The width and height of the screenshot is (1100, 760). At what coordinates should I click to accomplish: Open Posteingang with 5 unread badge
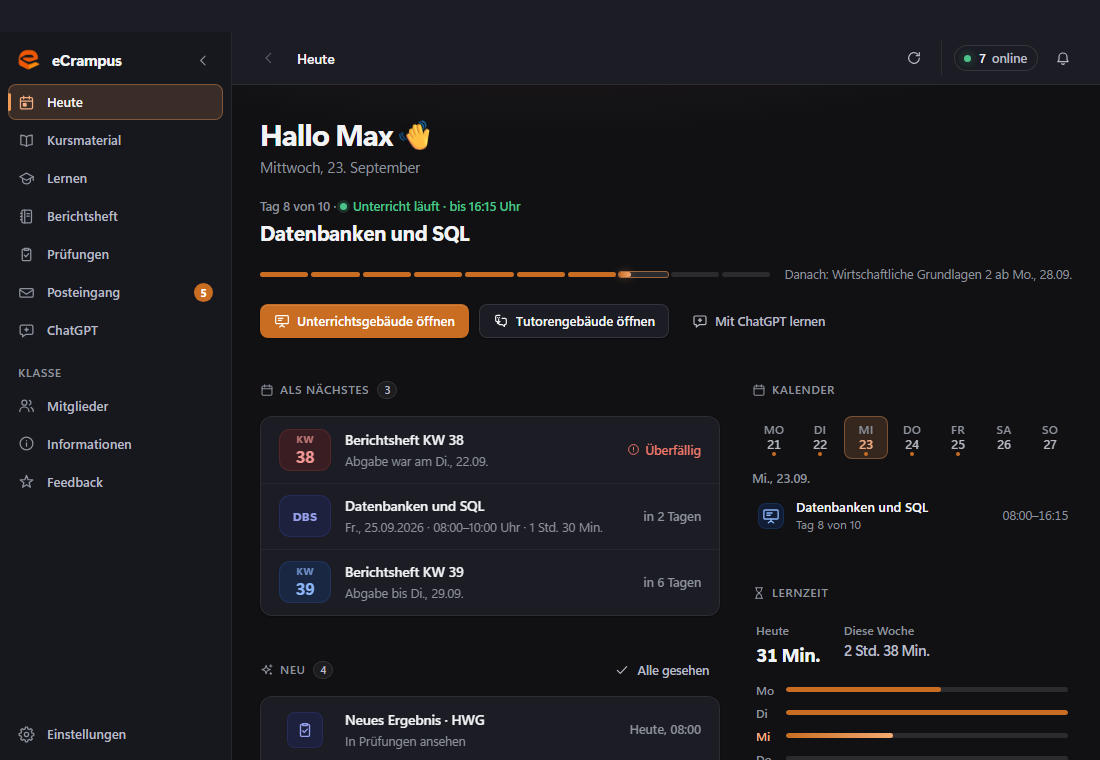[115, 293]
